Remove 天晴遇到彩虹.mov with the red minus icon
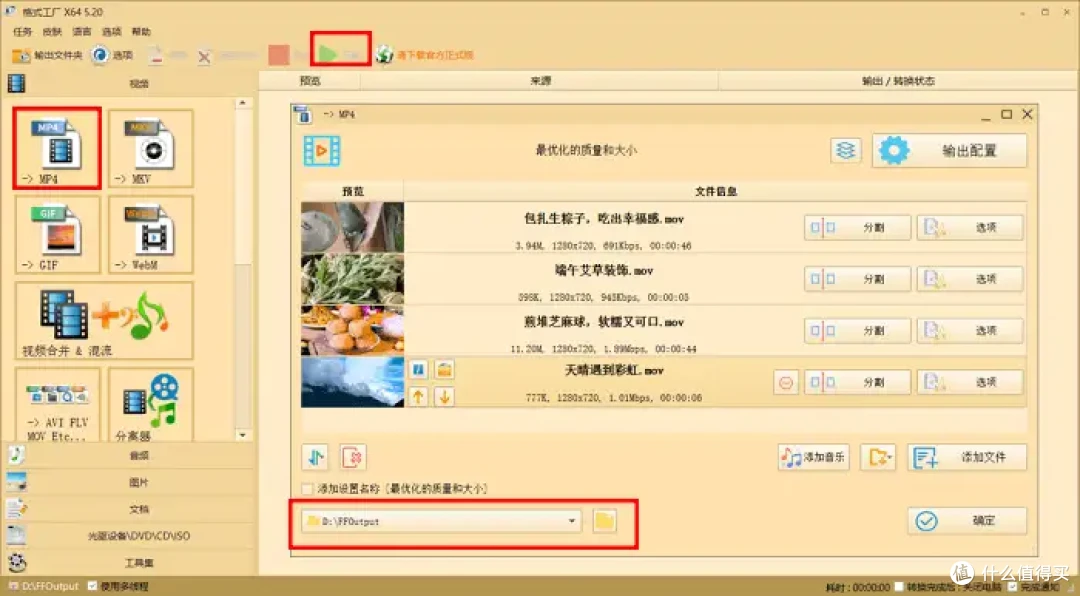This screenshot has height=596, width=1080. pos(786,382)
